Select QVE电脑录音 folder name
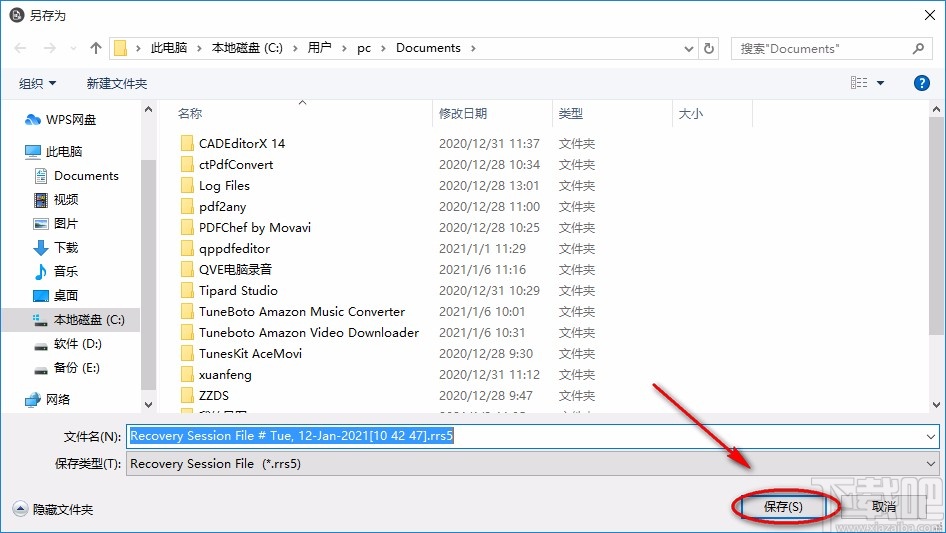This screenshot has width=946, height=533. (x=235, y=270)
